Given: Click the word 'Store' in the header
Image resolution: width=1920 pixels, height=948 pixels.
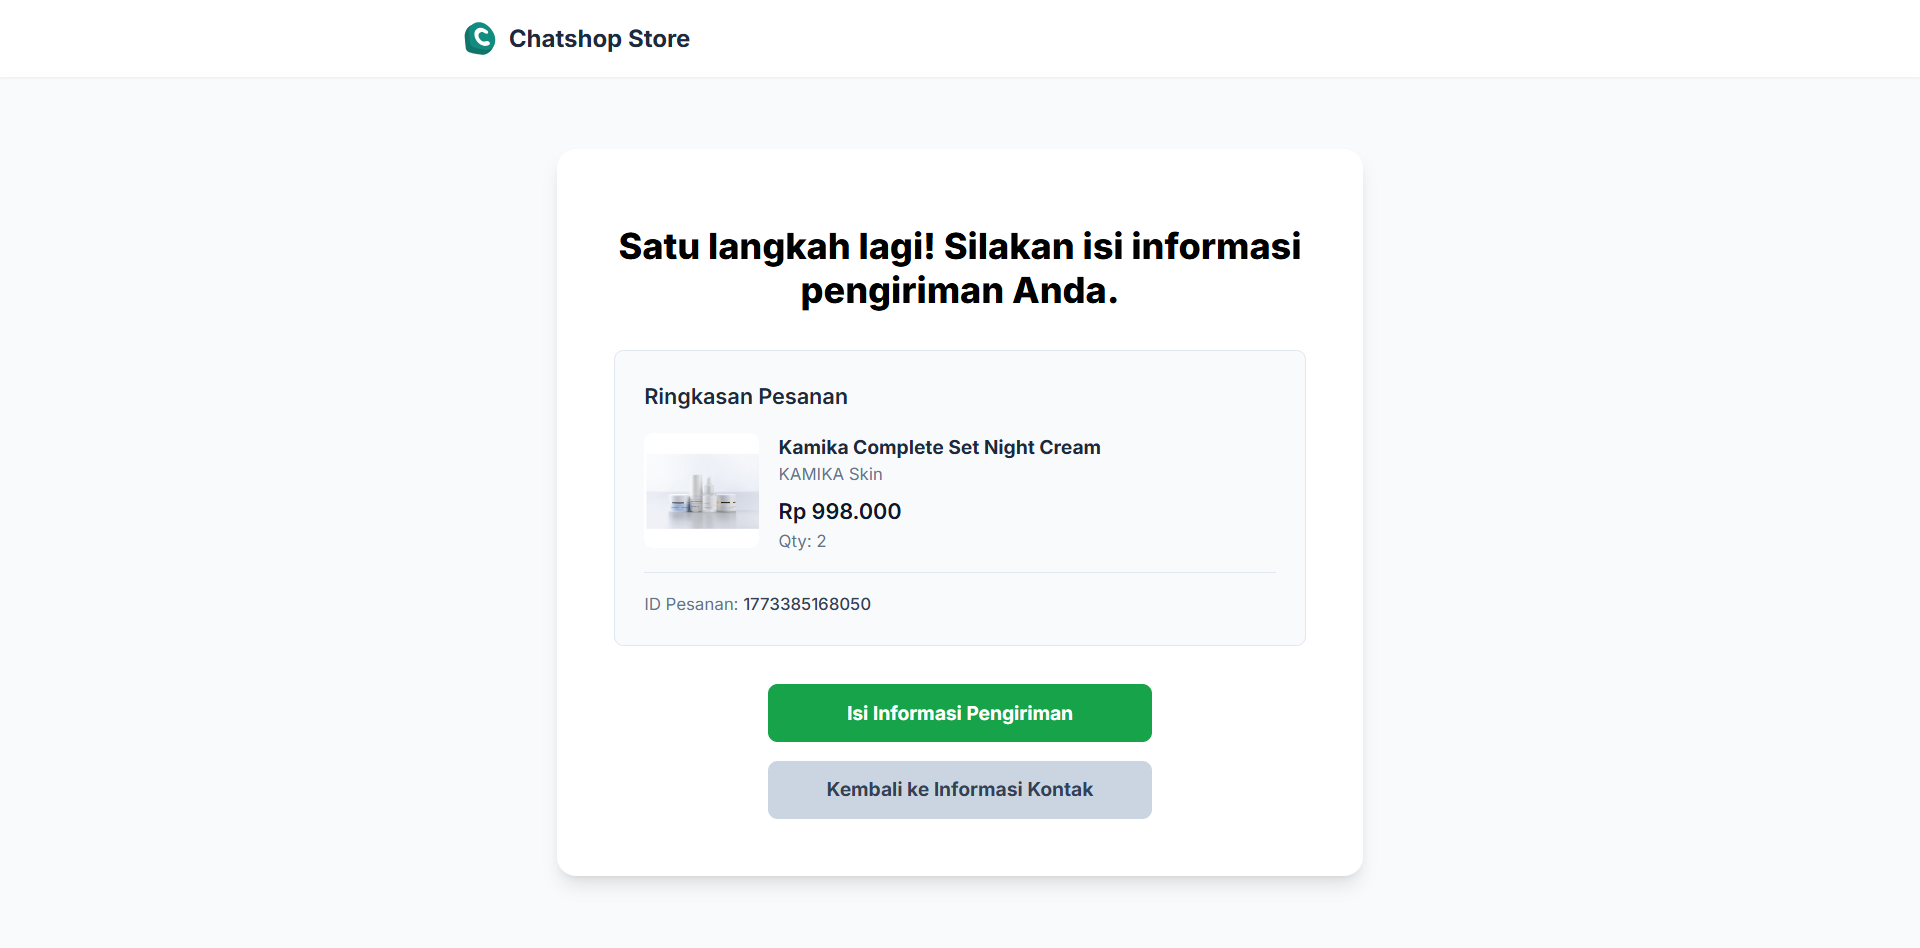Looking at the screenshot, I should 659,39.
